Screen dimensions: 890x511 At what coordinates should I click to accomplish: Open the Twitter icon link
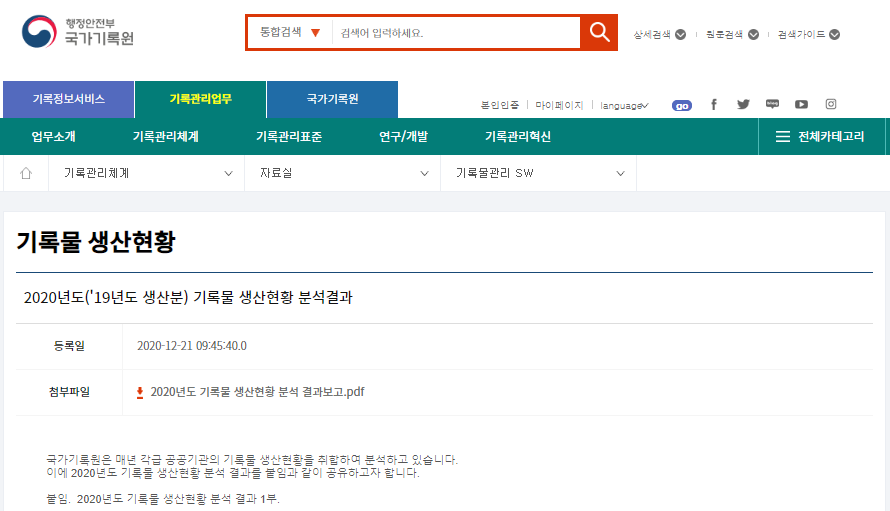pyautogui.click(x=743, y=104)
